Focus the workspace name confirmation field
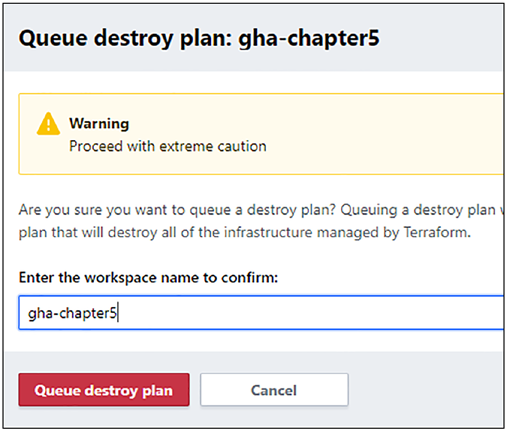The width and height of the screenshot is (507, 431). coord(261,313)
